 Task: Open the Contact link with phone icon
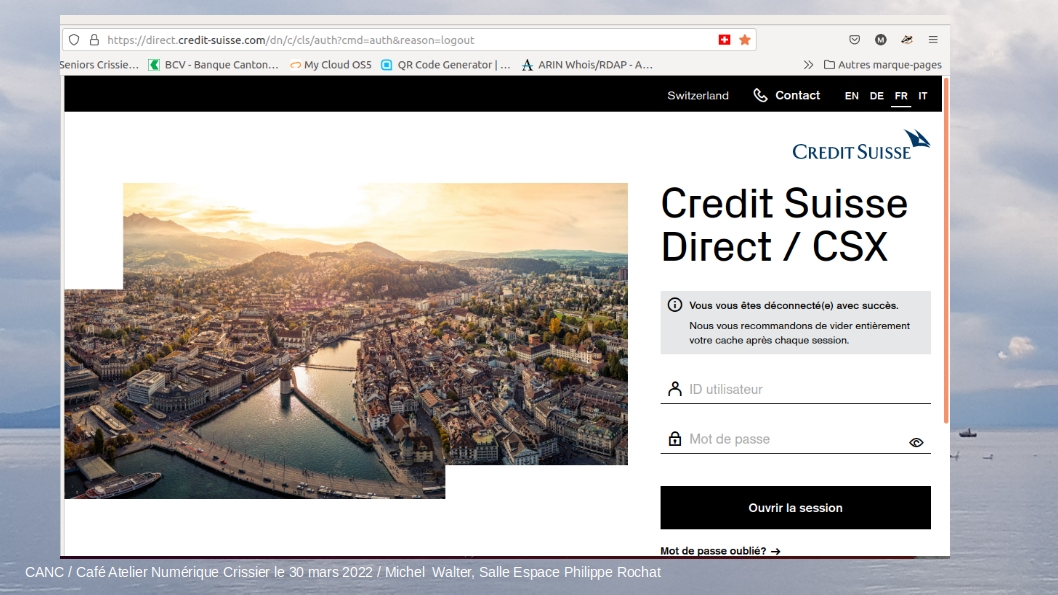tap(787, 95)
